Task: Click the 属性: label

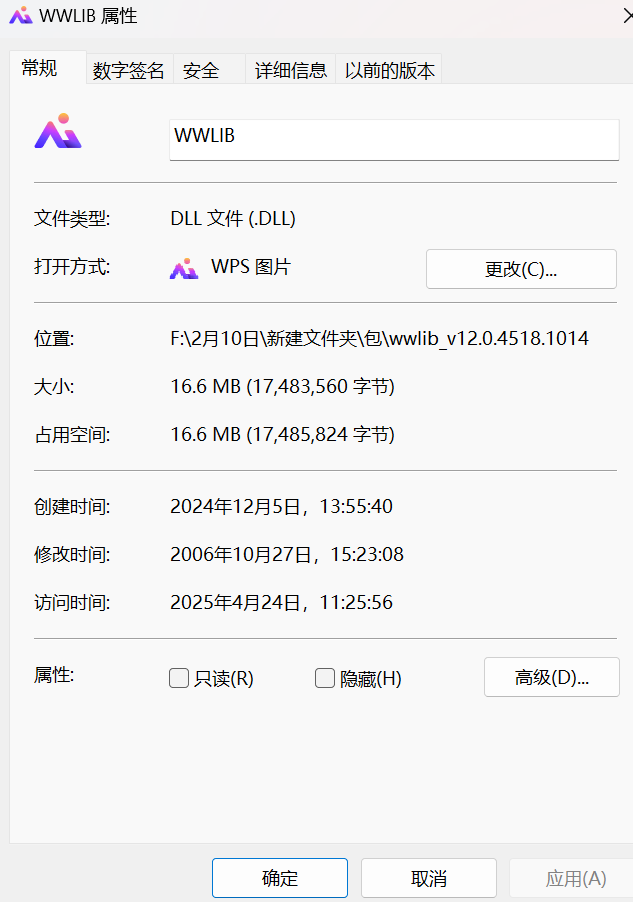Action: [x=54, y=675]
